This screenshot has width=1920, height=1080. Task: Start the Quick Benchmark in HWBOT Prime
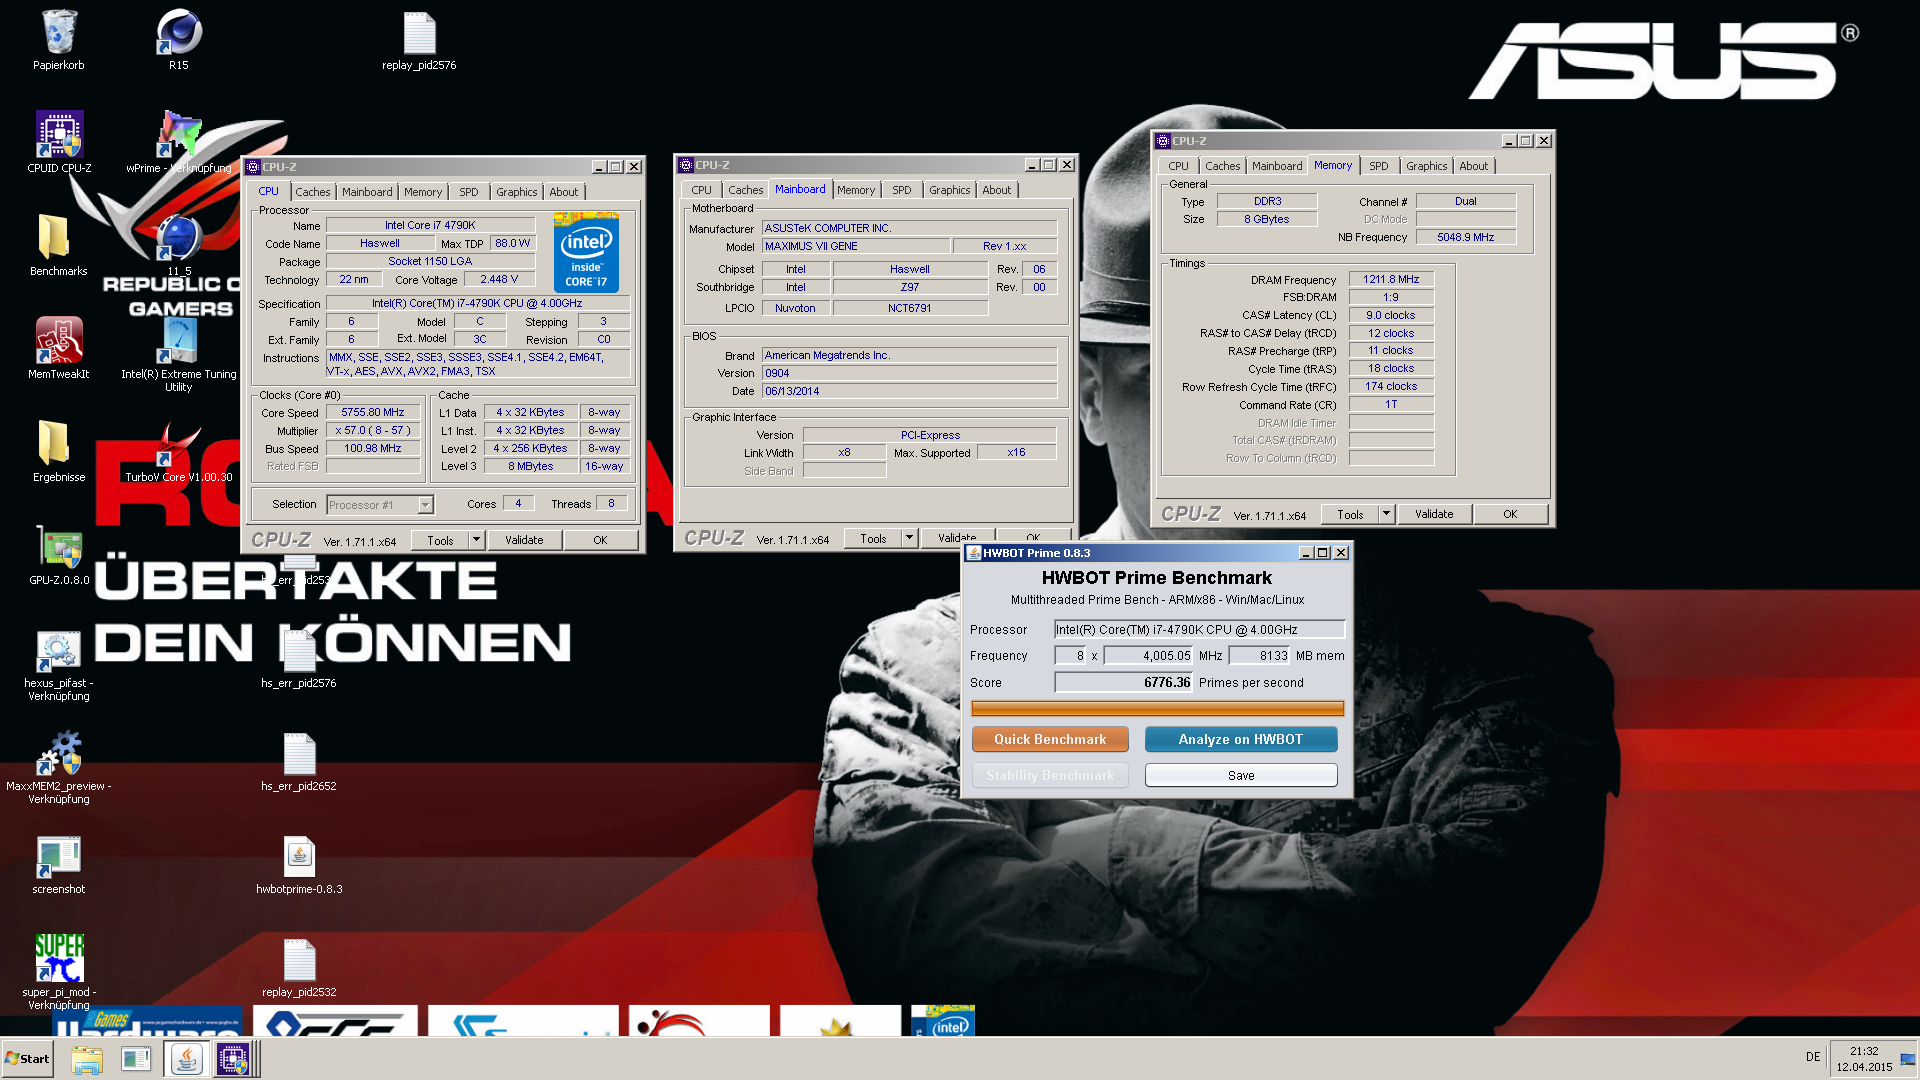1050,739
